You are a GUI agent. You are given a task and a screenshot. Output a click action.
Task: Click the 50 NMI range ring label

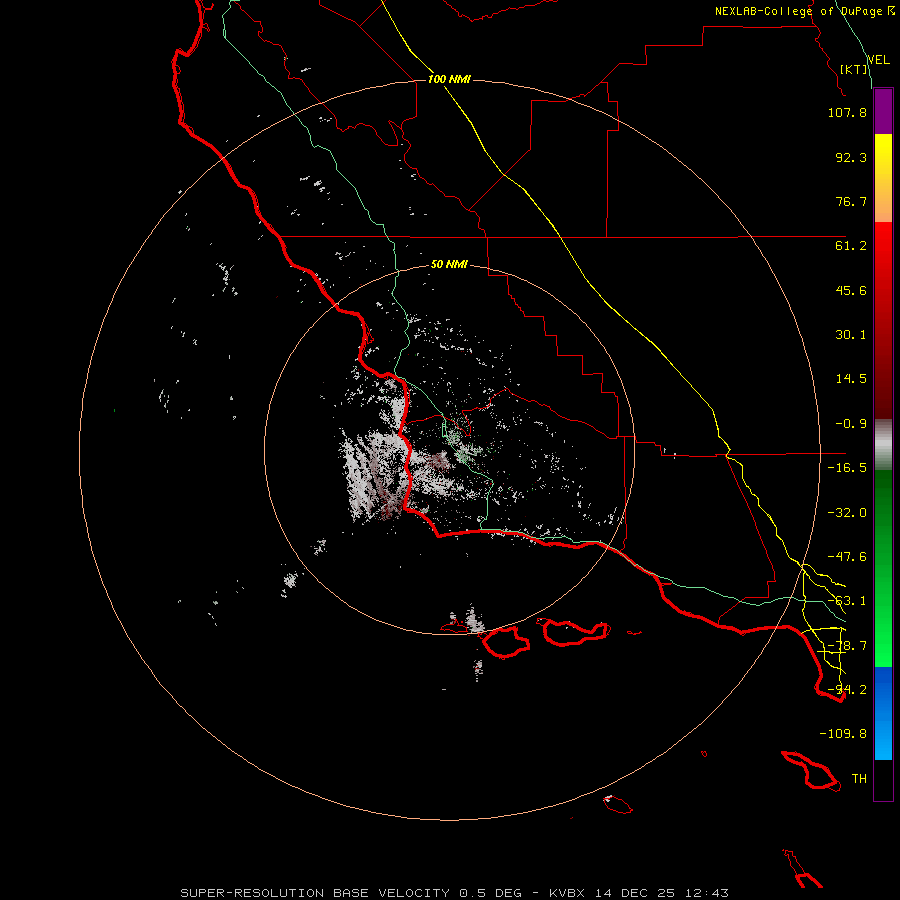(449, 265)
